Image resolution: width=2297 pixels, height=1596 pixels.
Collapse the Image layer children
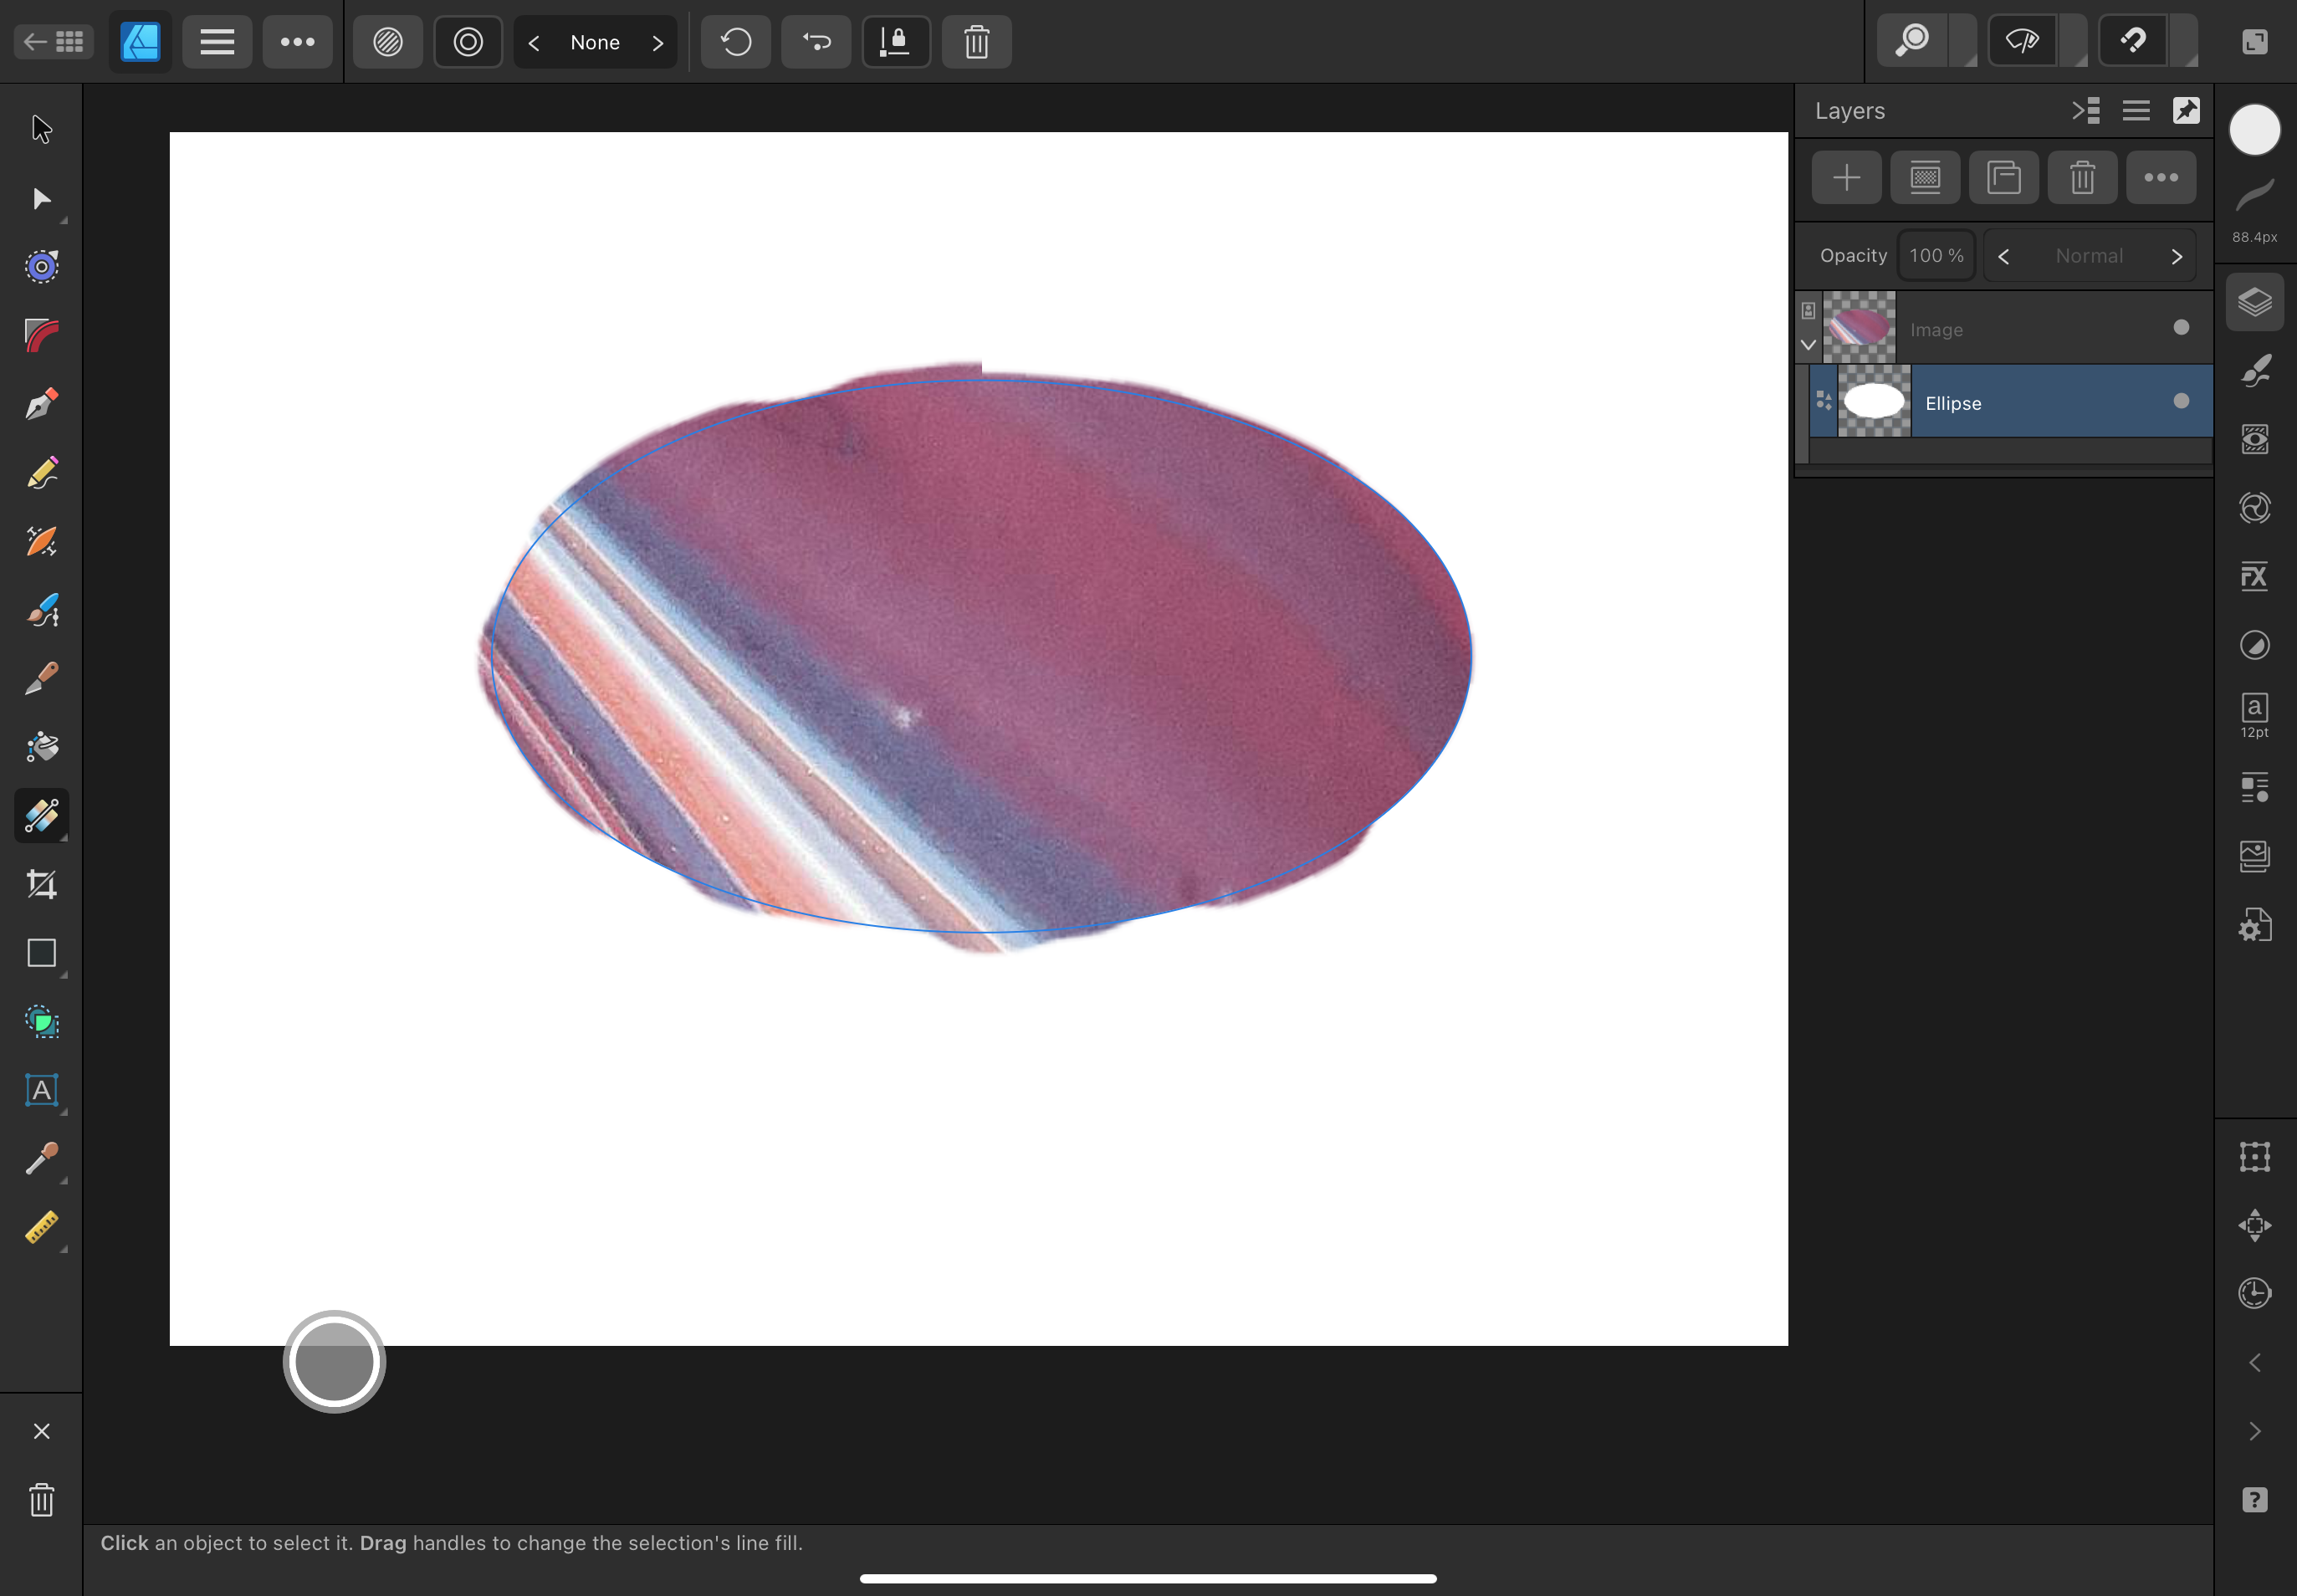(x=1808, y=345)
